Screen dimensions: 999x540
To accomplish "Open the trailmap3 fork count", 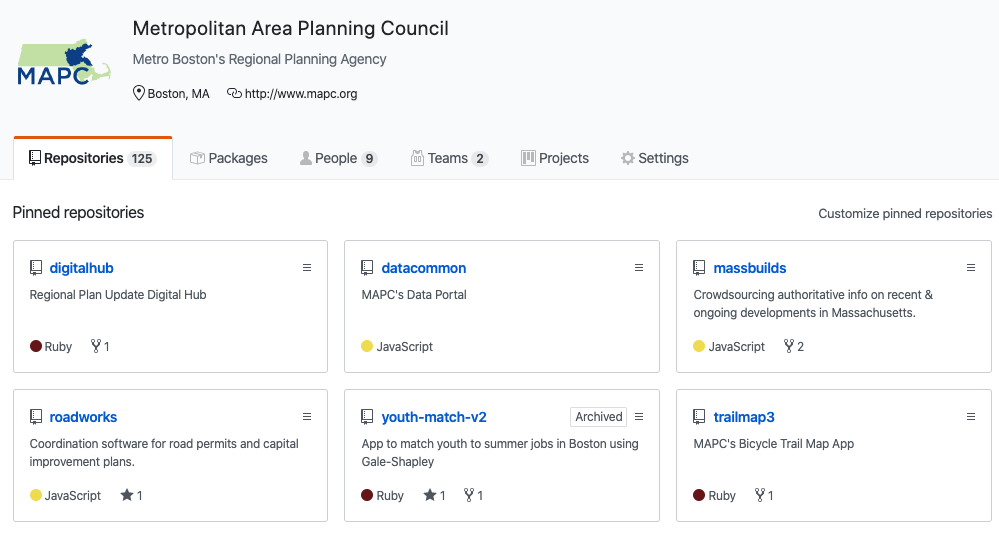I will [764, 495].
